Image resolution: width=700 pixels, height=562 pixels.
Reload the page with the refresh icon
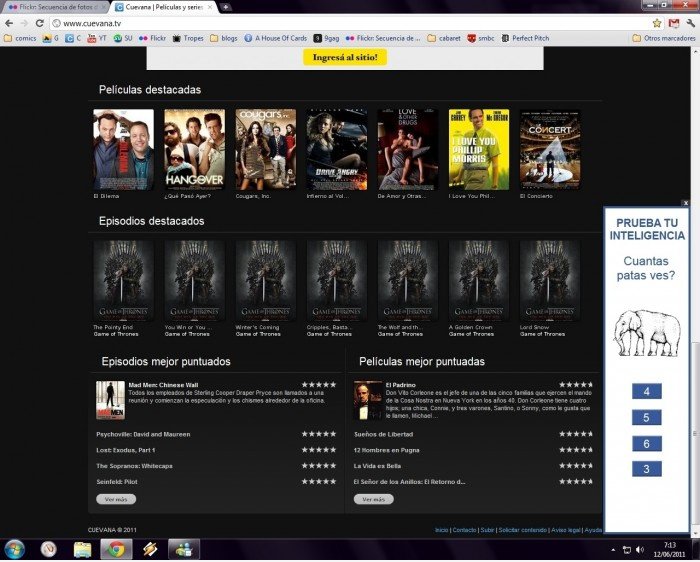click(x=40, y=23)
